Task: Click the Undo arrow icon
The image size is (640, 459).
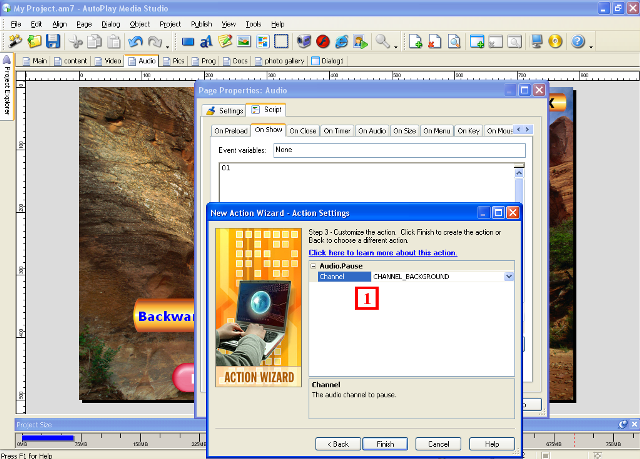Action: 136,42
